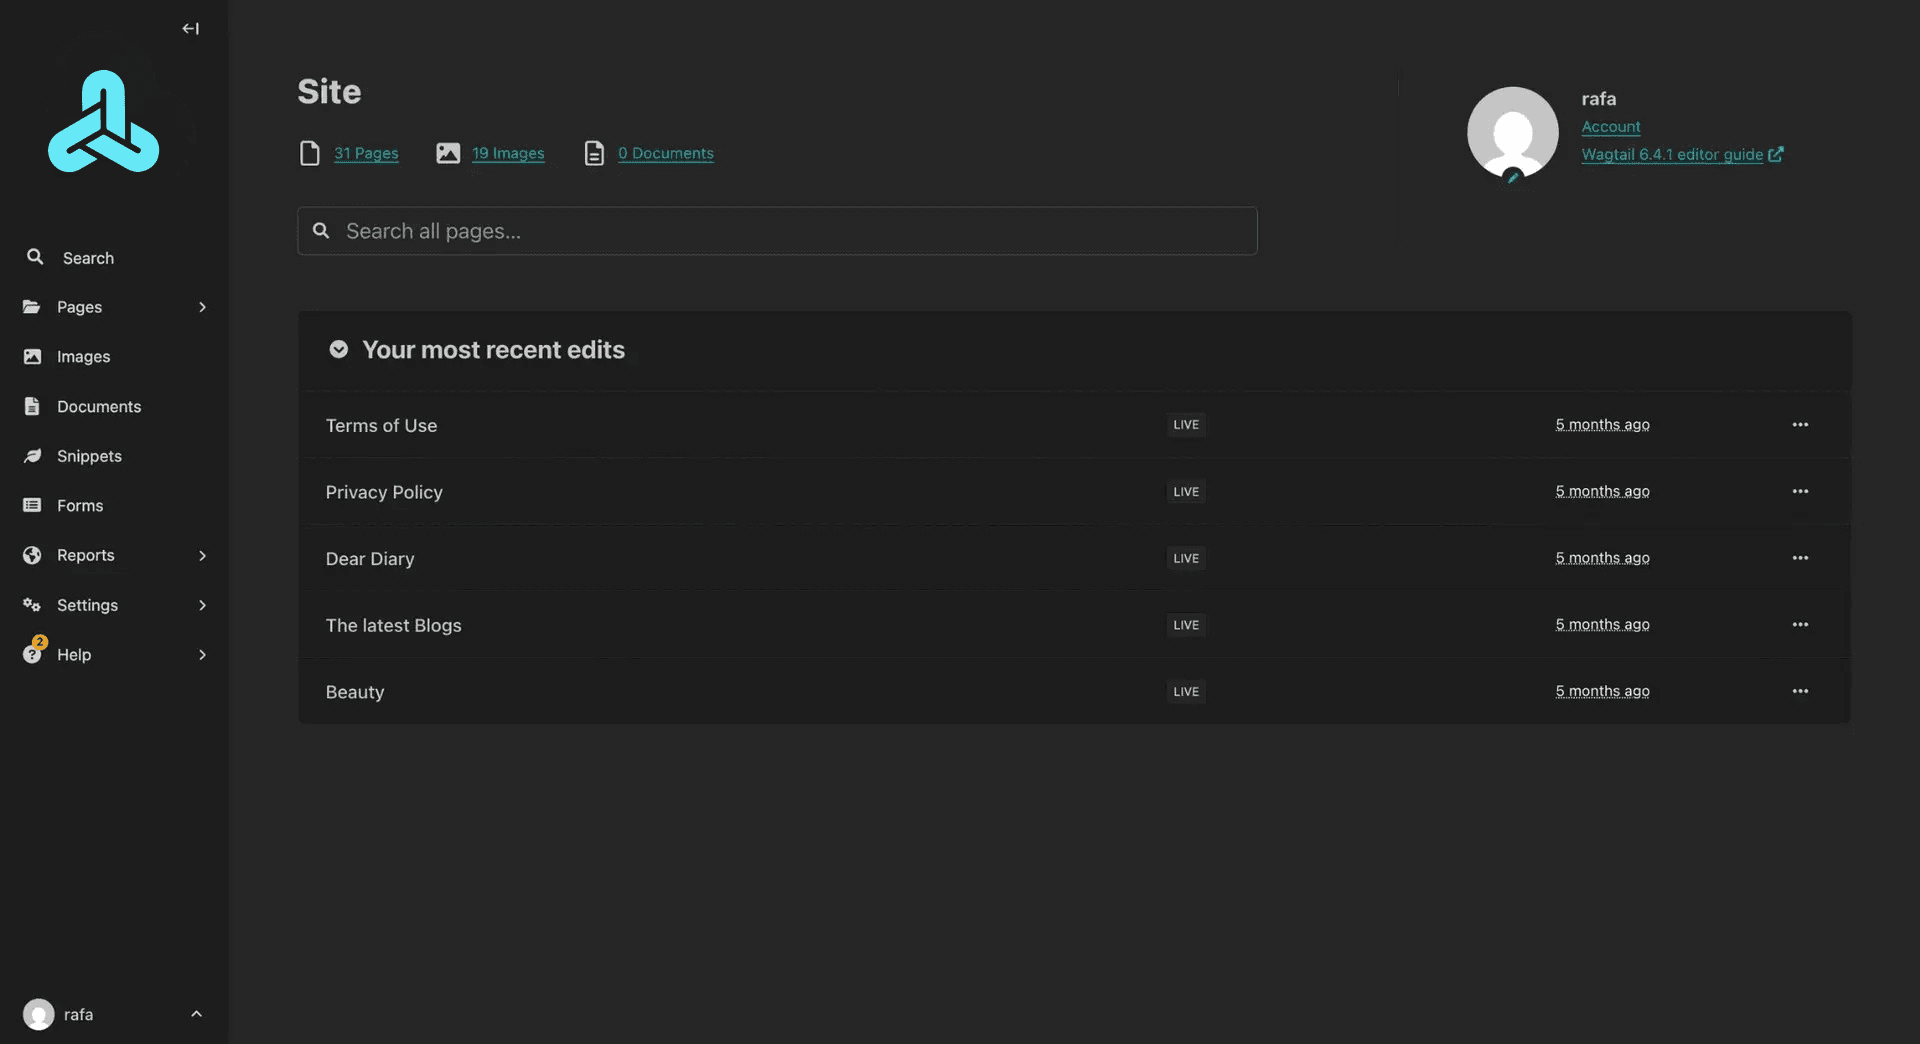This screenshot has width=1920, height=1044.
Task: Open actions menu for Terms of Use
Action: click(1800, 425)
